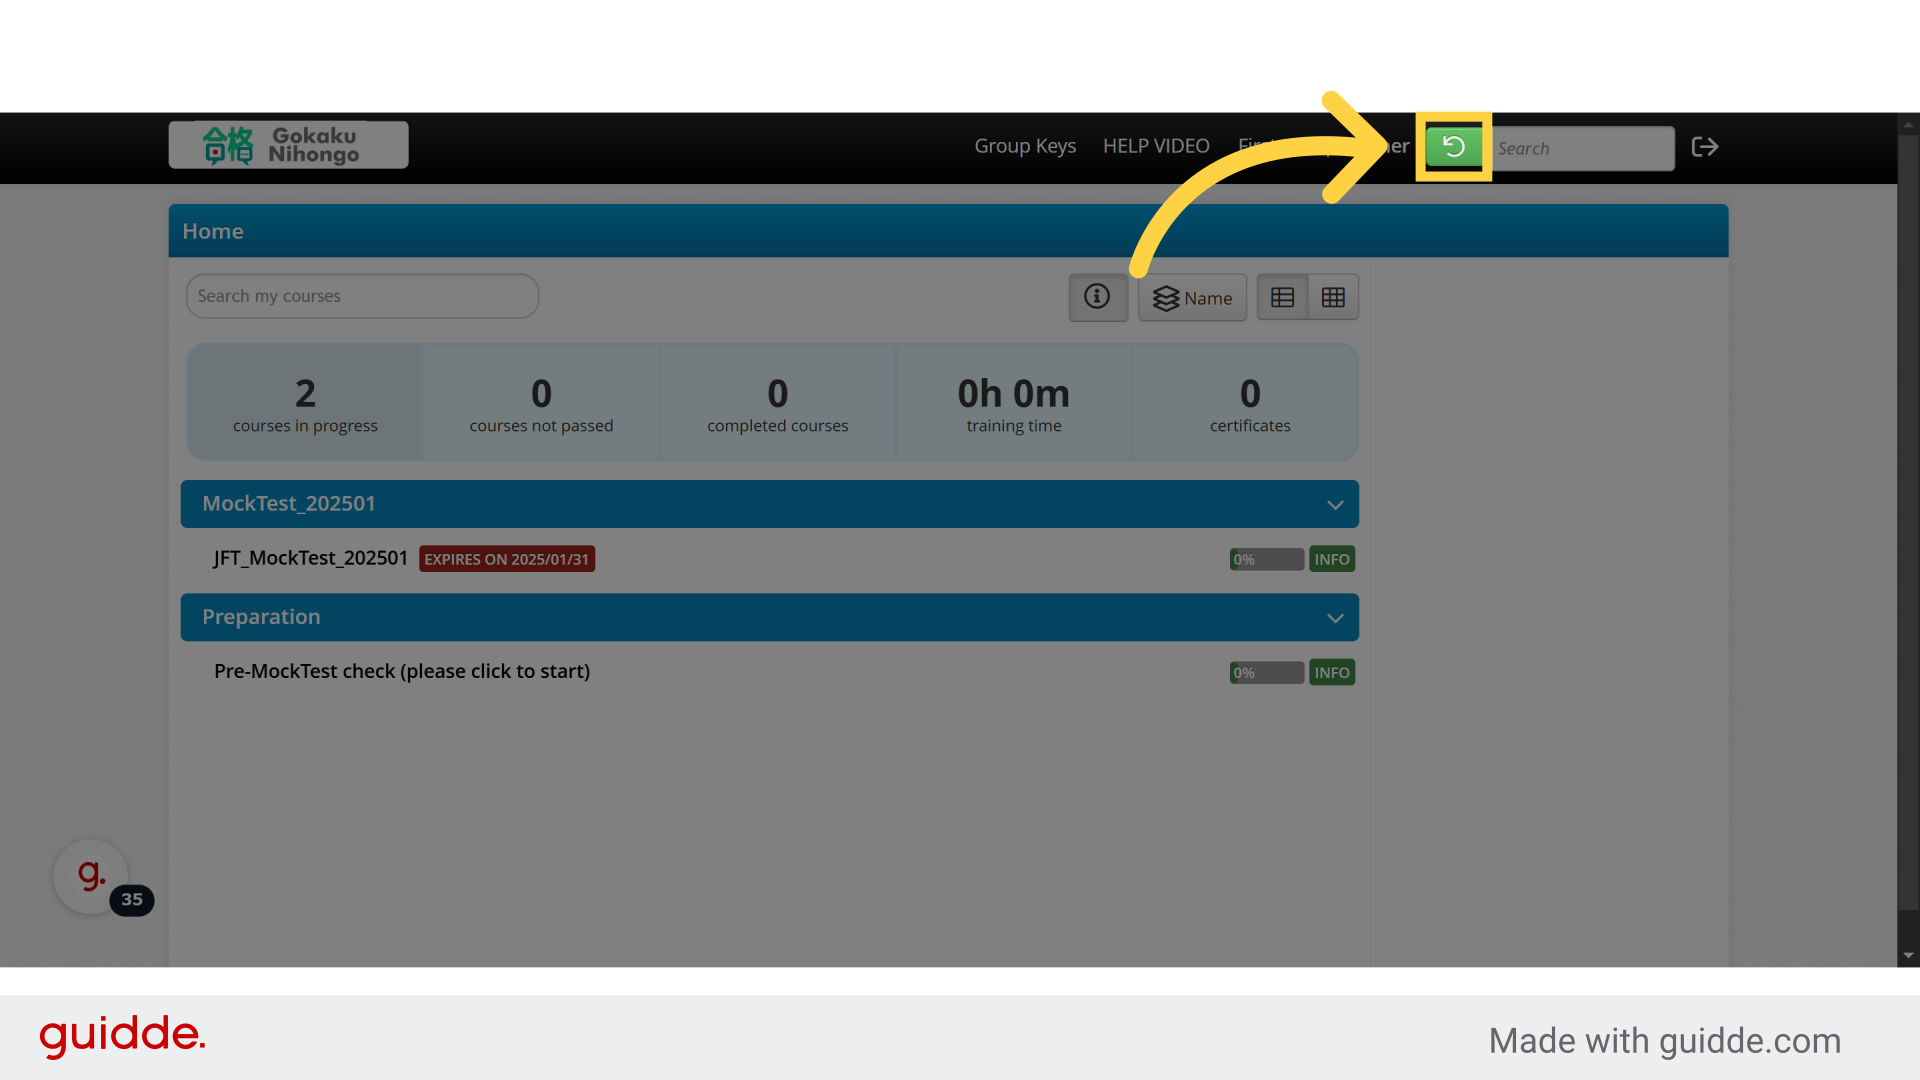
Task: Click the top header Search box
Action: pyautogui.click(x=1580, y=148)
